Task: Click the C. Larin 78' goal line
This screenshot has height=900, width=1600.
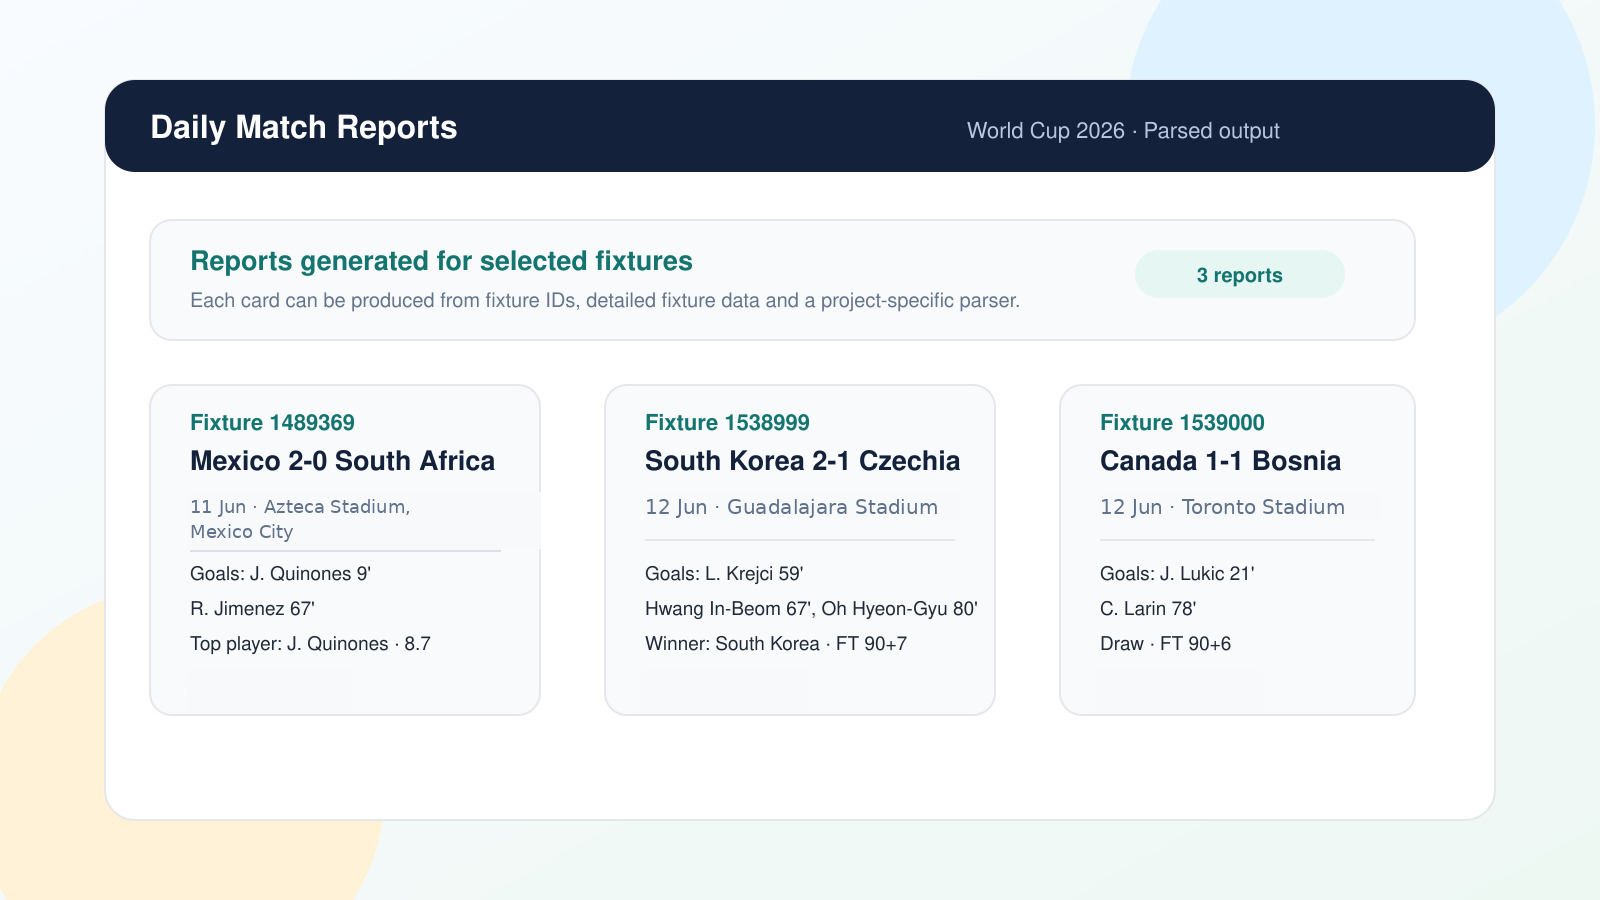Action: (1148, 609)
